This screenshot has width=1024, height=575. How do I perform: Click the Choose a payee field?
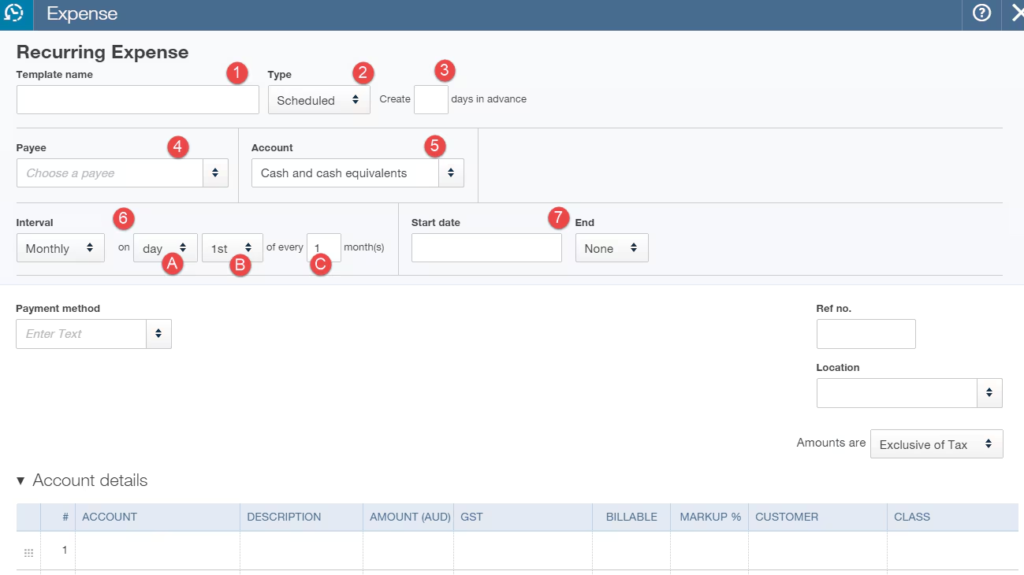[110, 173]
